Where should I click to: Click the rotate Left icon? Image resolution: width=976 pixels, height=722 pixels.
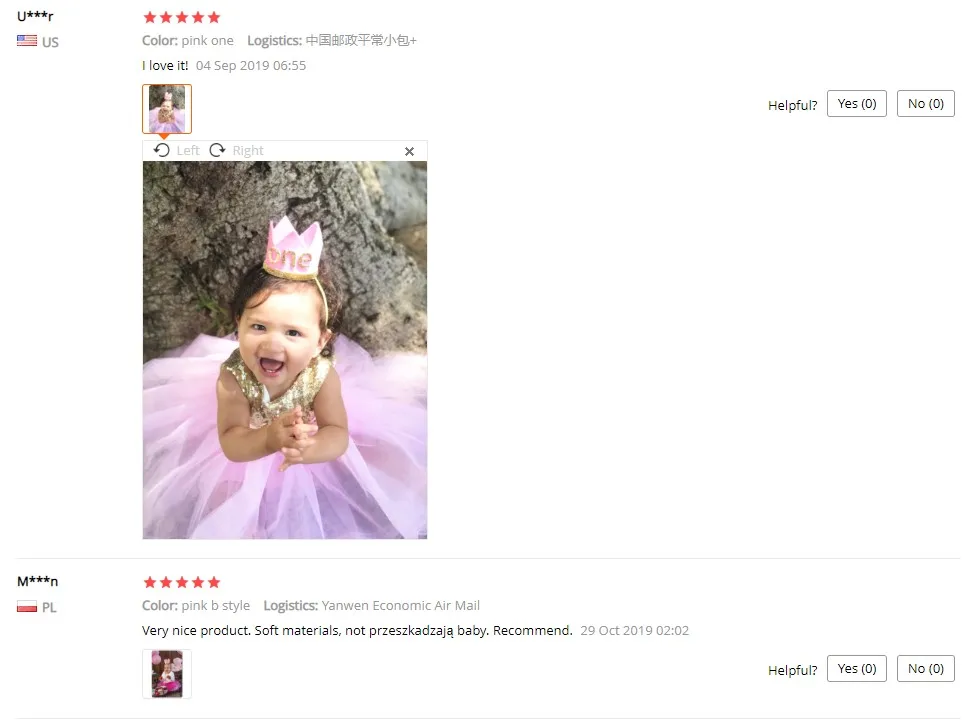pos(162,151)
